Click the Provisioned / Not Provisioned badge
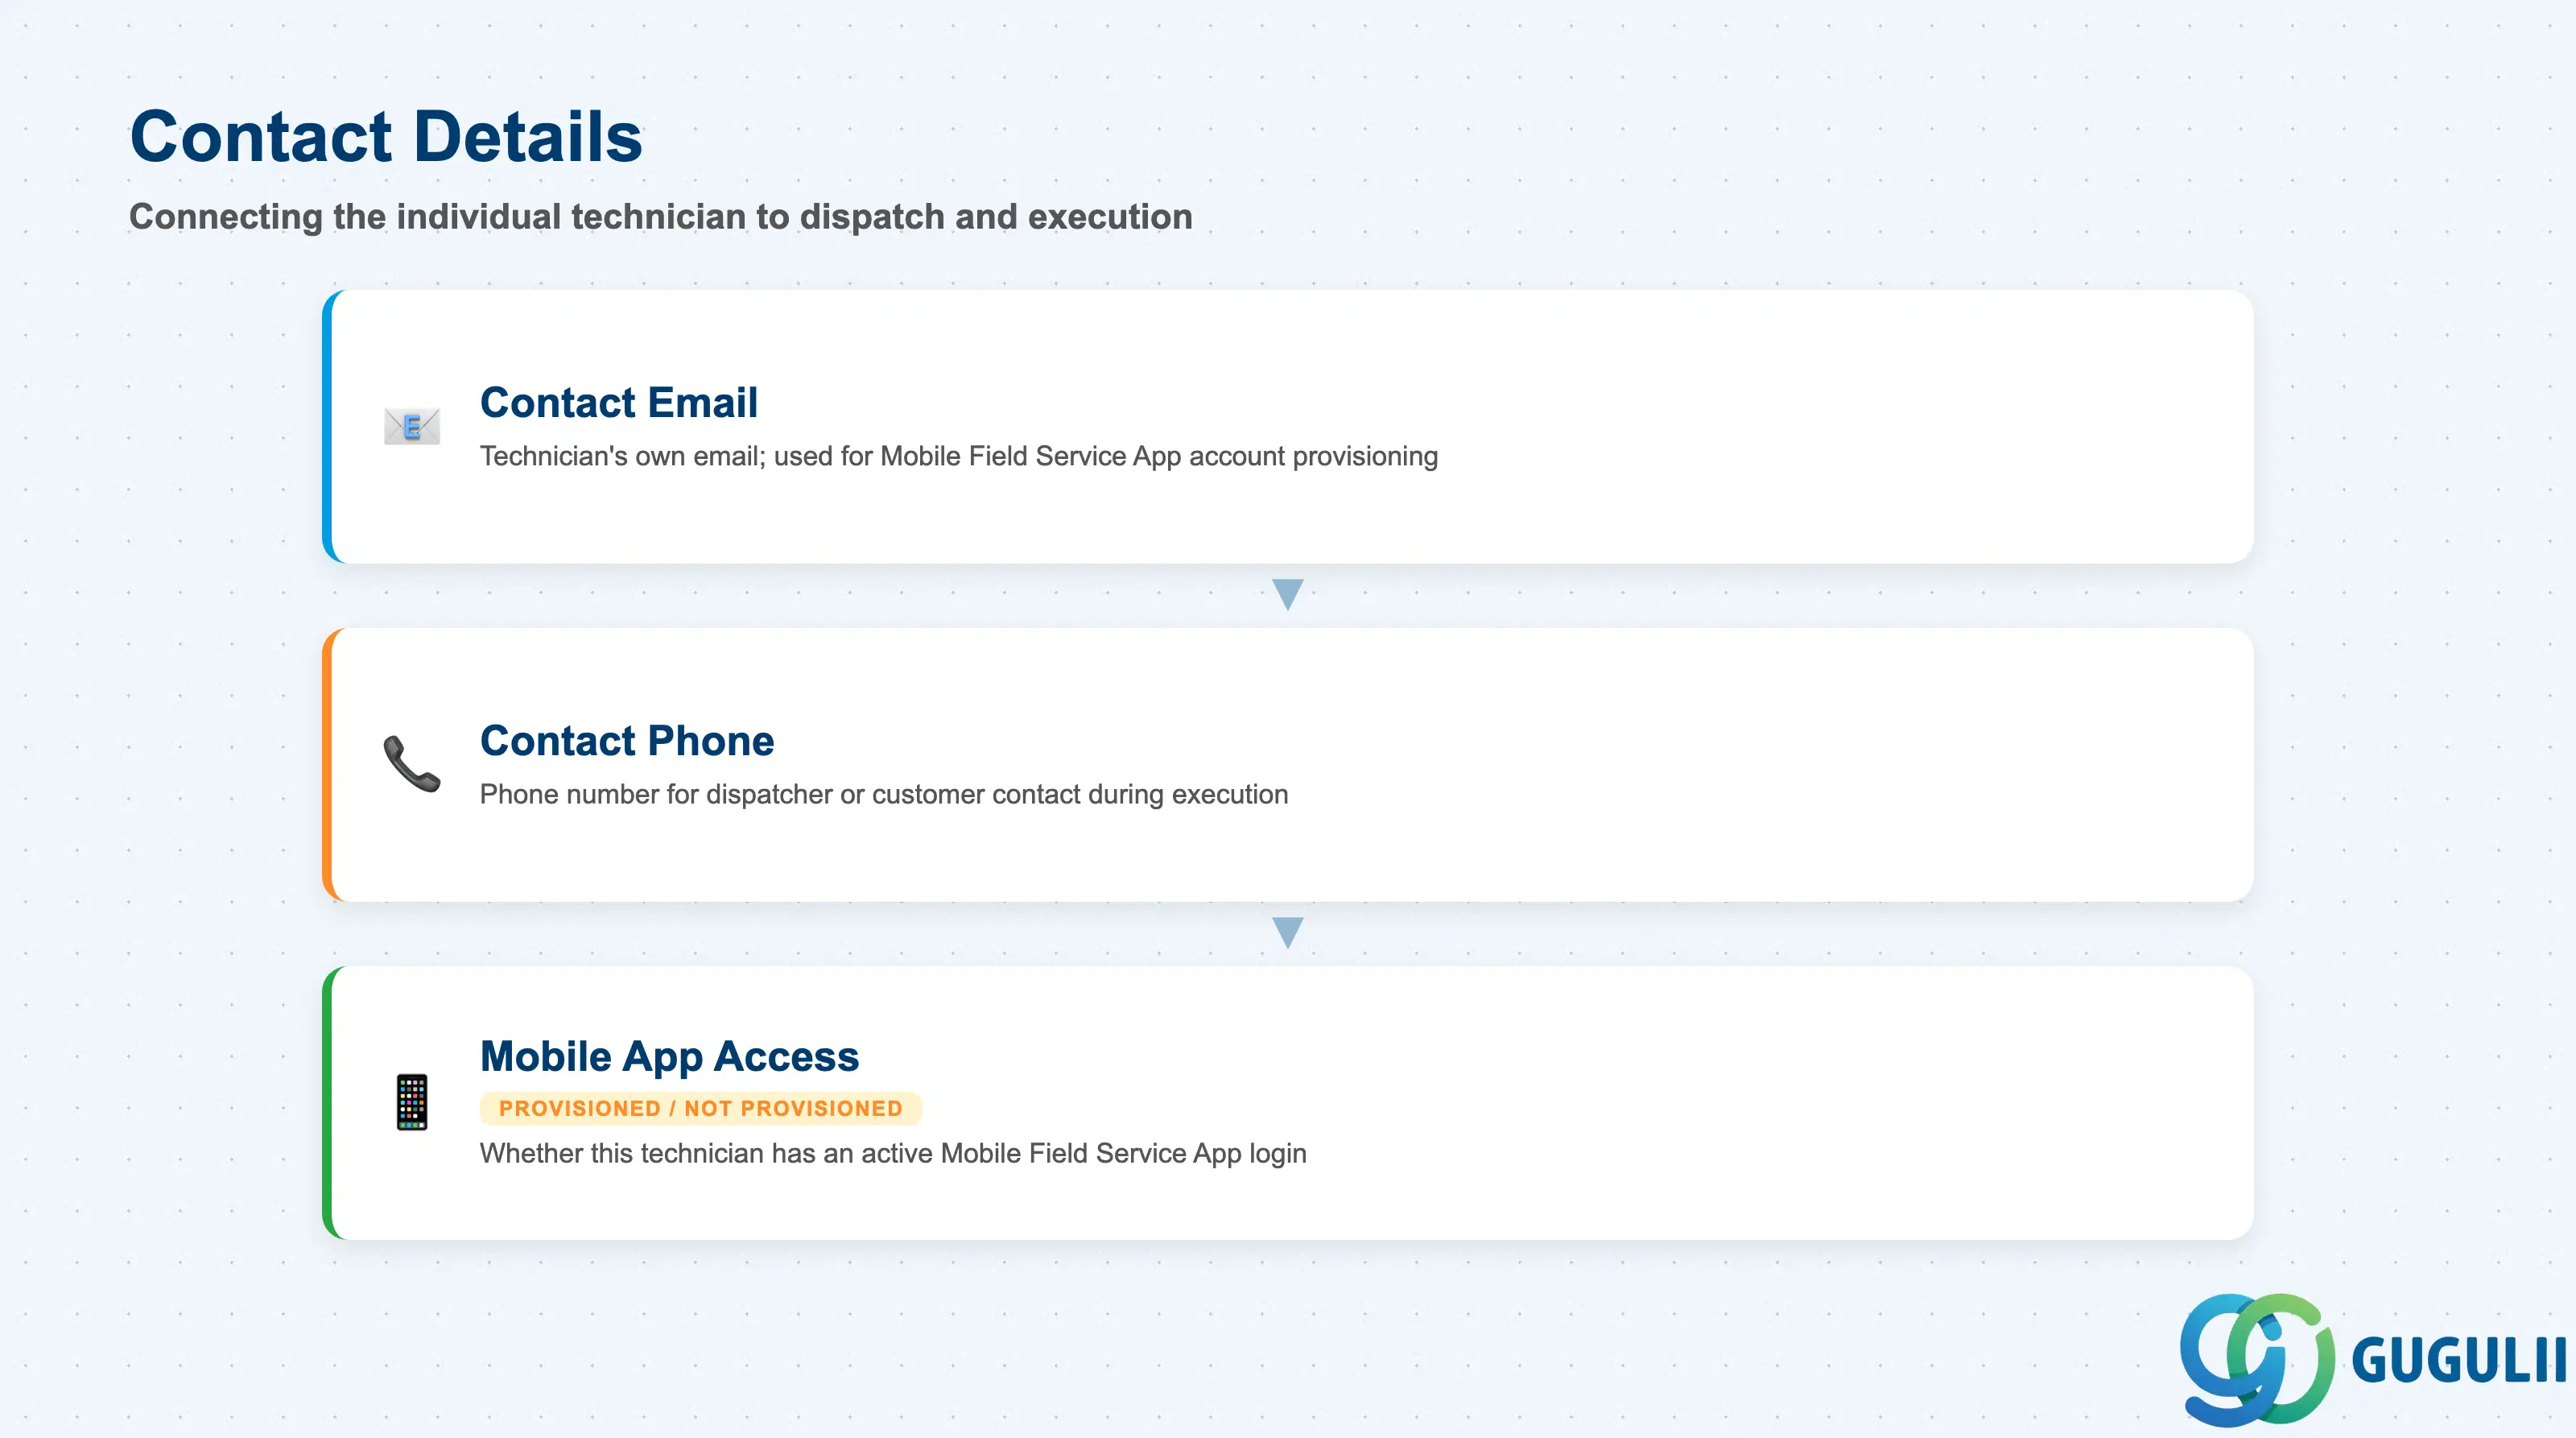 (701, 1108)
